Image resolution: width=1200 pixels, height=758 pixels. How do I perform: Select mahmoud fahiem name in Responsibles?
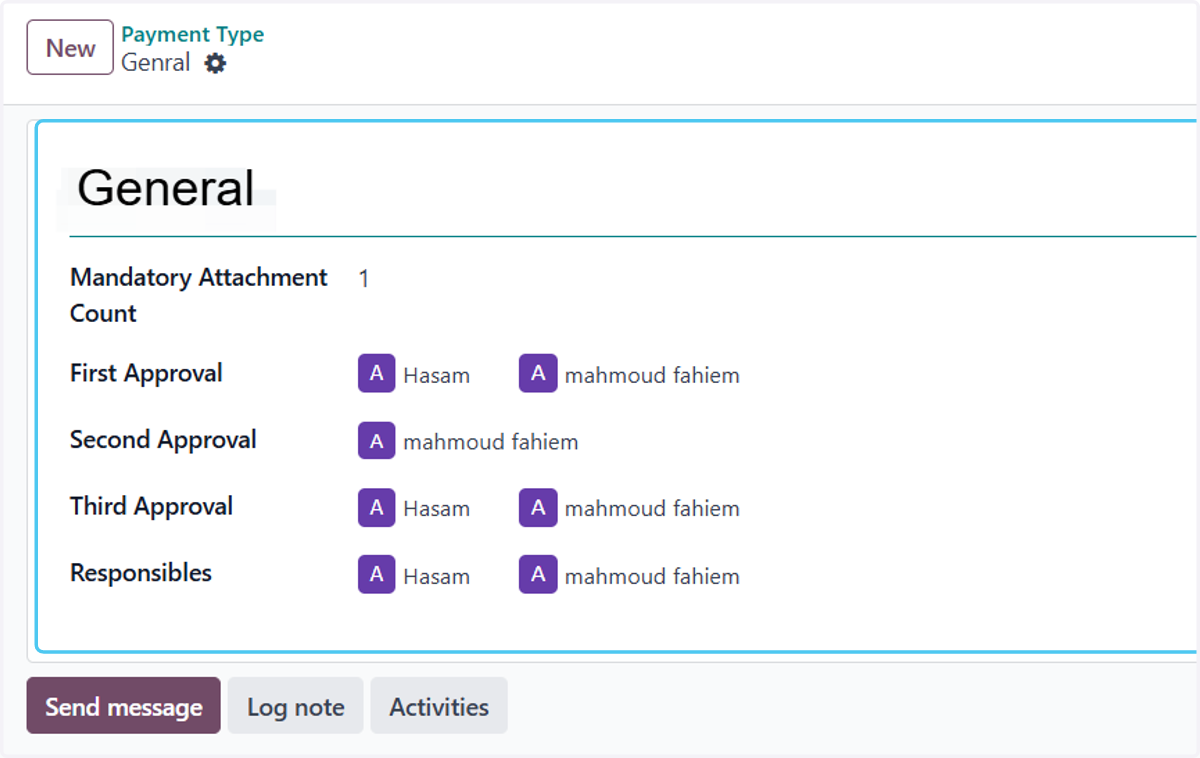[x=652, y=577]
